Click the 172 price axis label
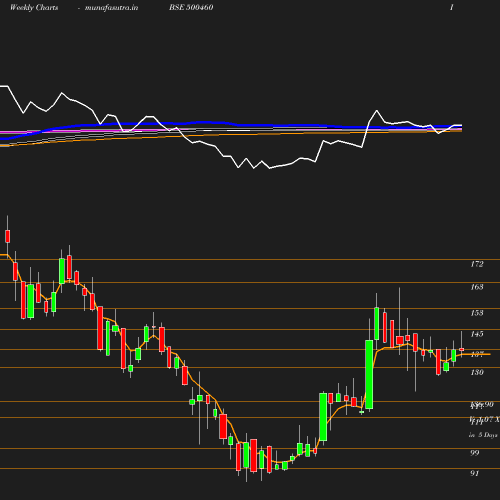This screenshot has width=500, height=500. pos(477,264)
